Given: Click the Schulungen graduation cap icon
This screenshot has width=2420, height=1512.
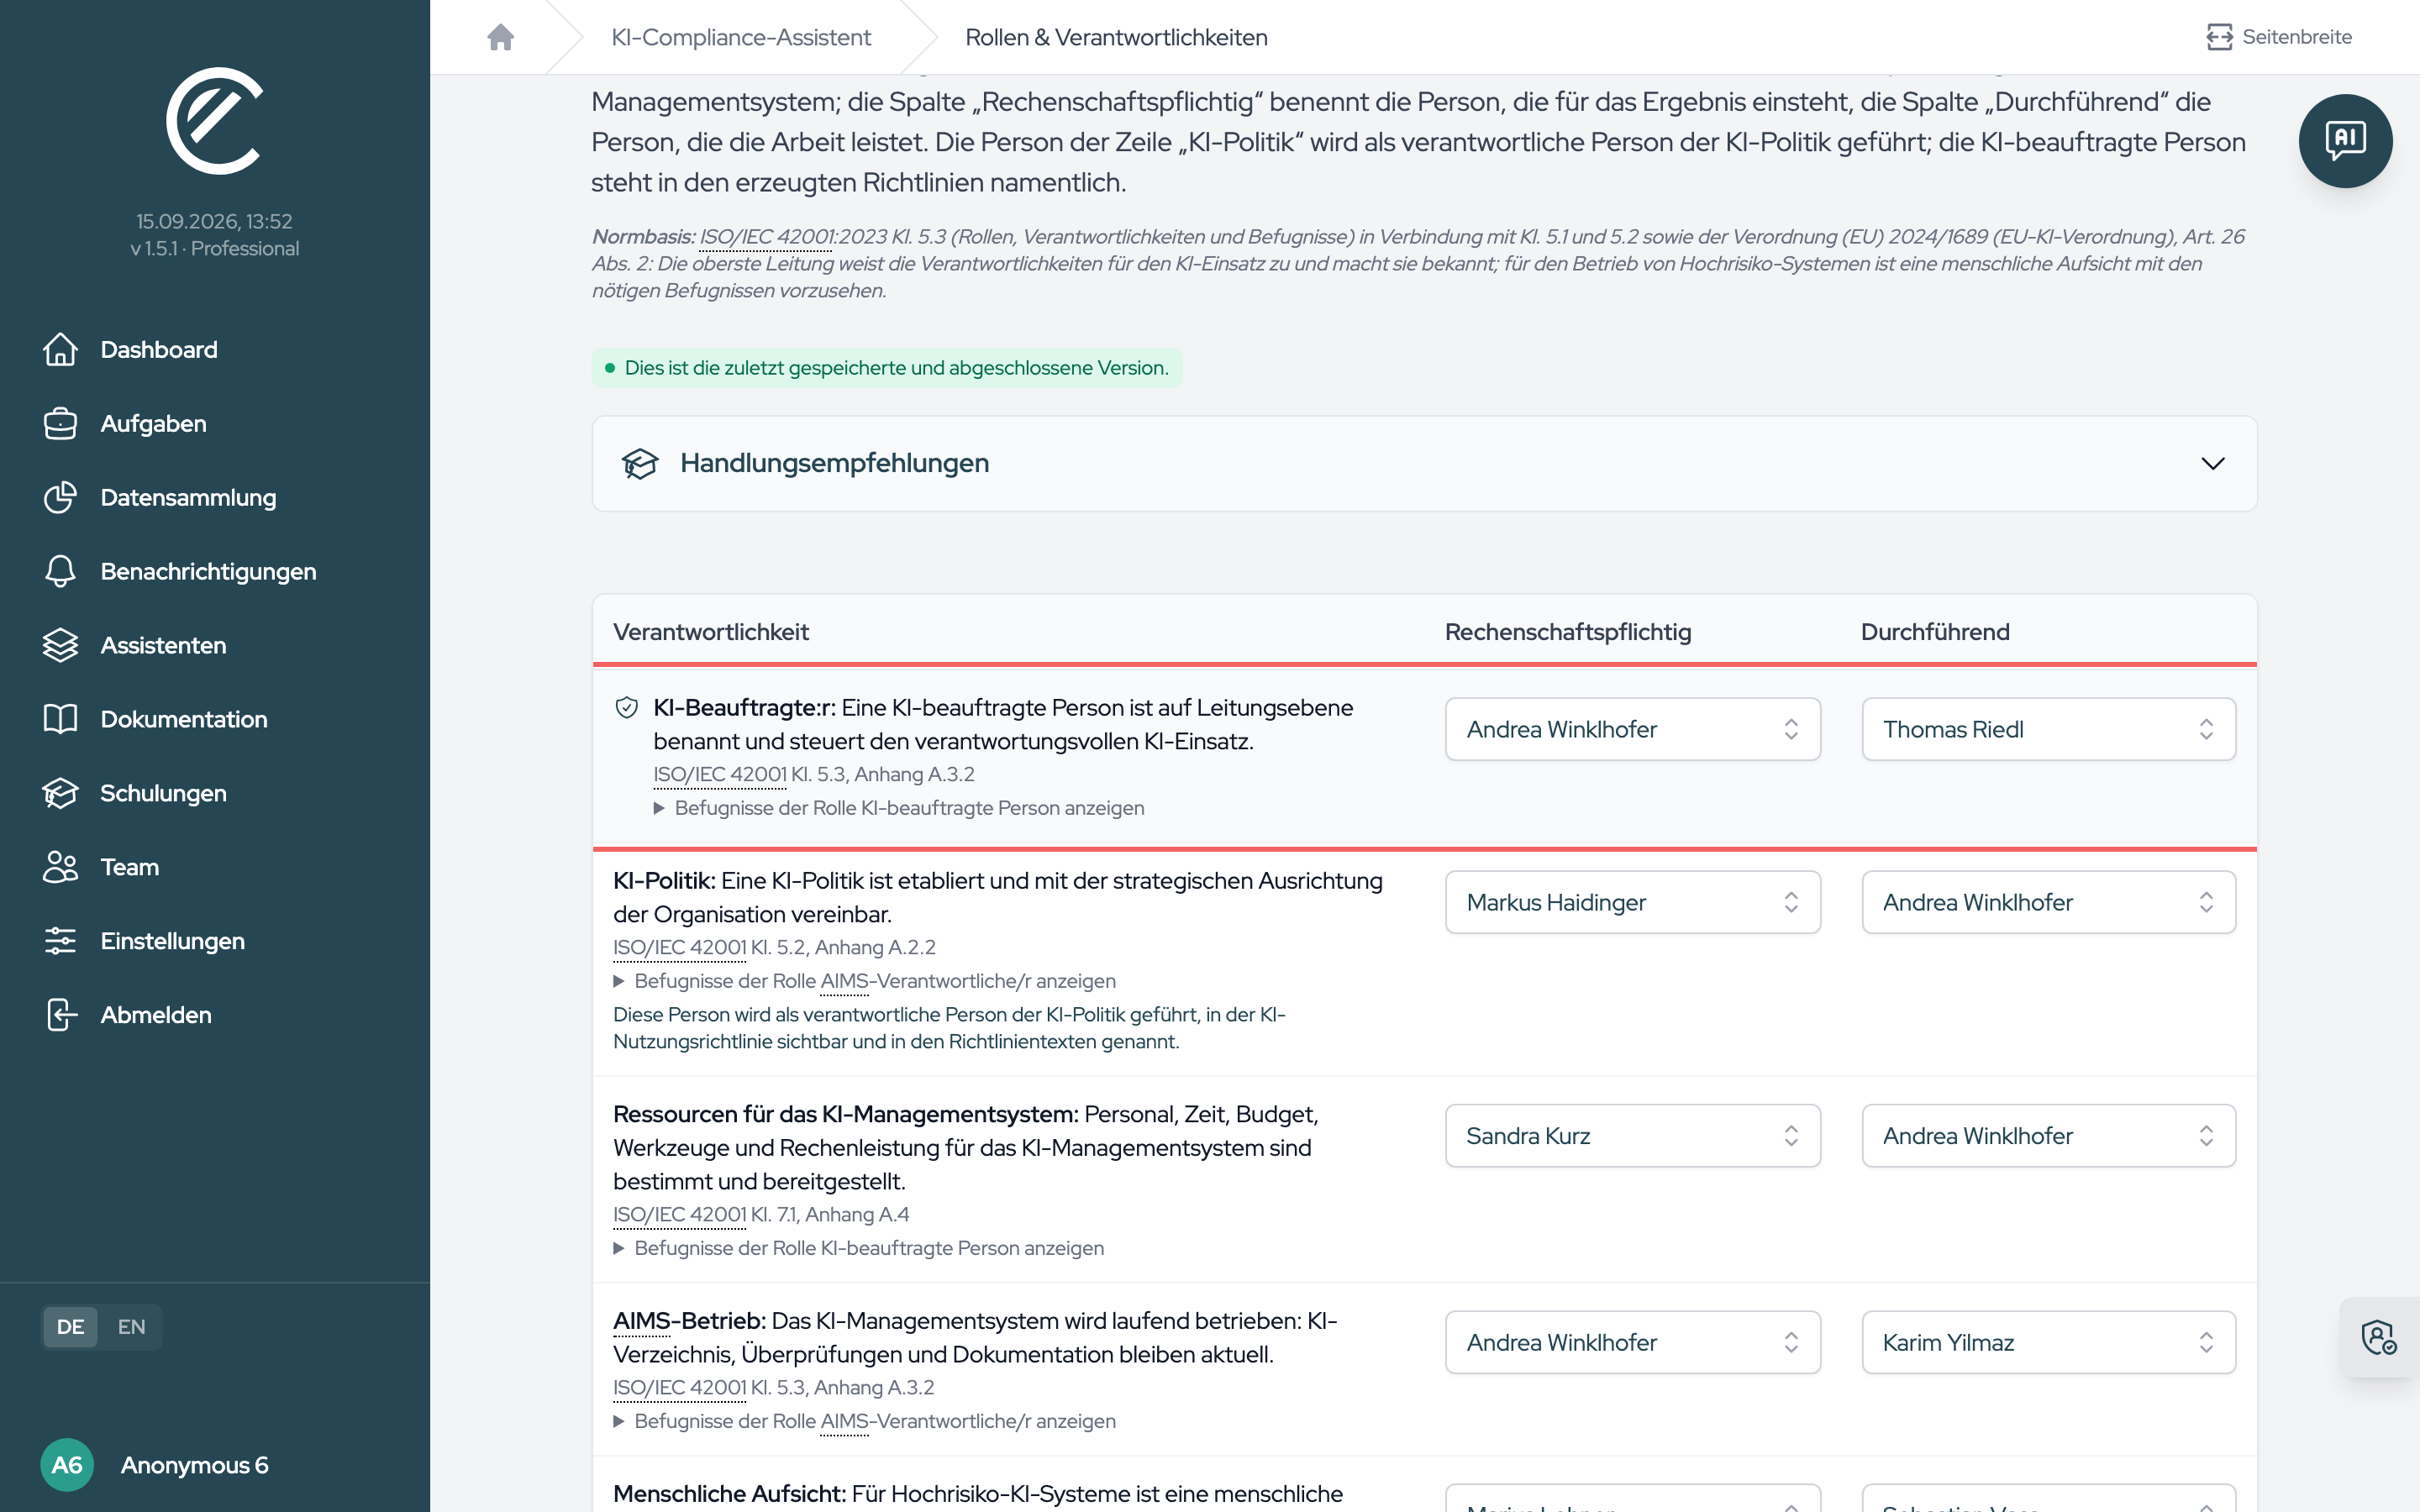Looking at the screenshot, I should pyautogui.click(x=60, y=794).
